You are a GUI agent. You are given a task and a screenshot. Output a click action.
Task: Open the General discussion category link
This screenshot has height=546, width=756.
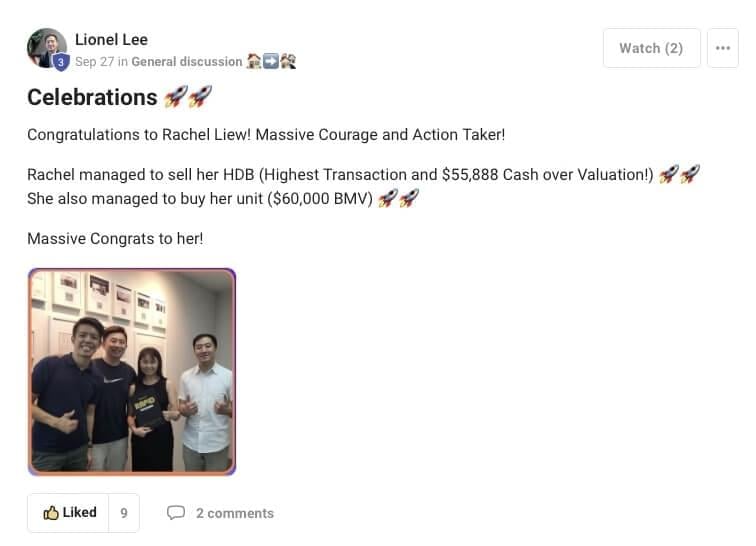tap(187, 62)
